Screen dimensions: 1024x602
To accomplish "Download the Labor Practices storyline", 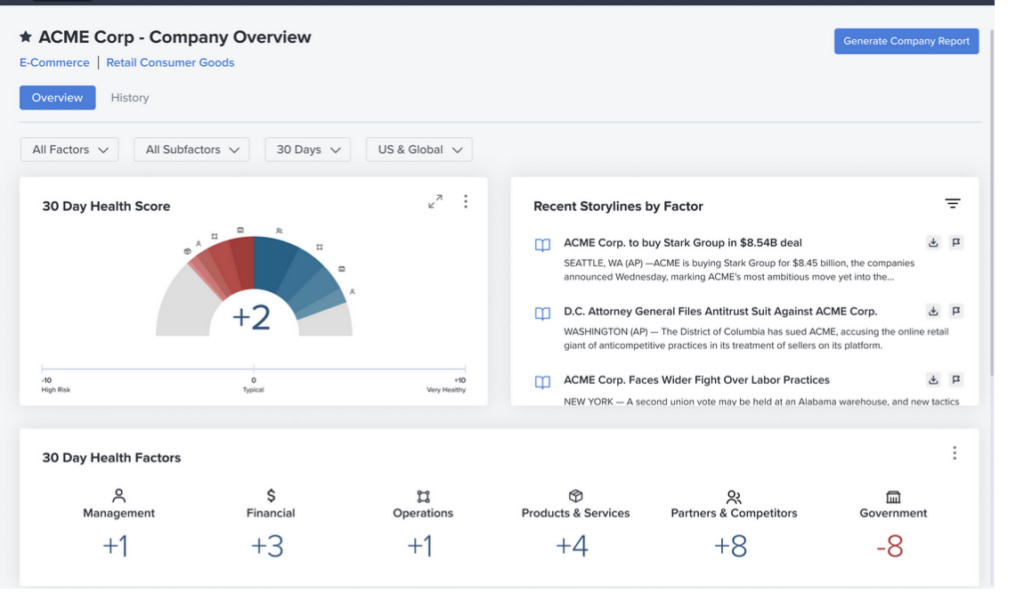I will click(x=933, y=380).
